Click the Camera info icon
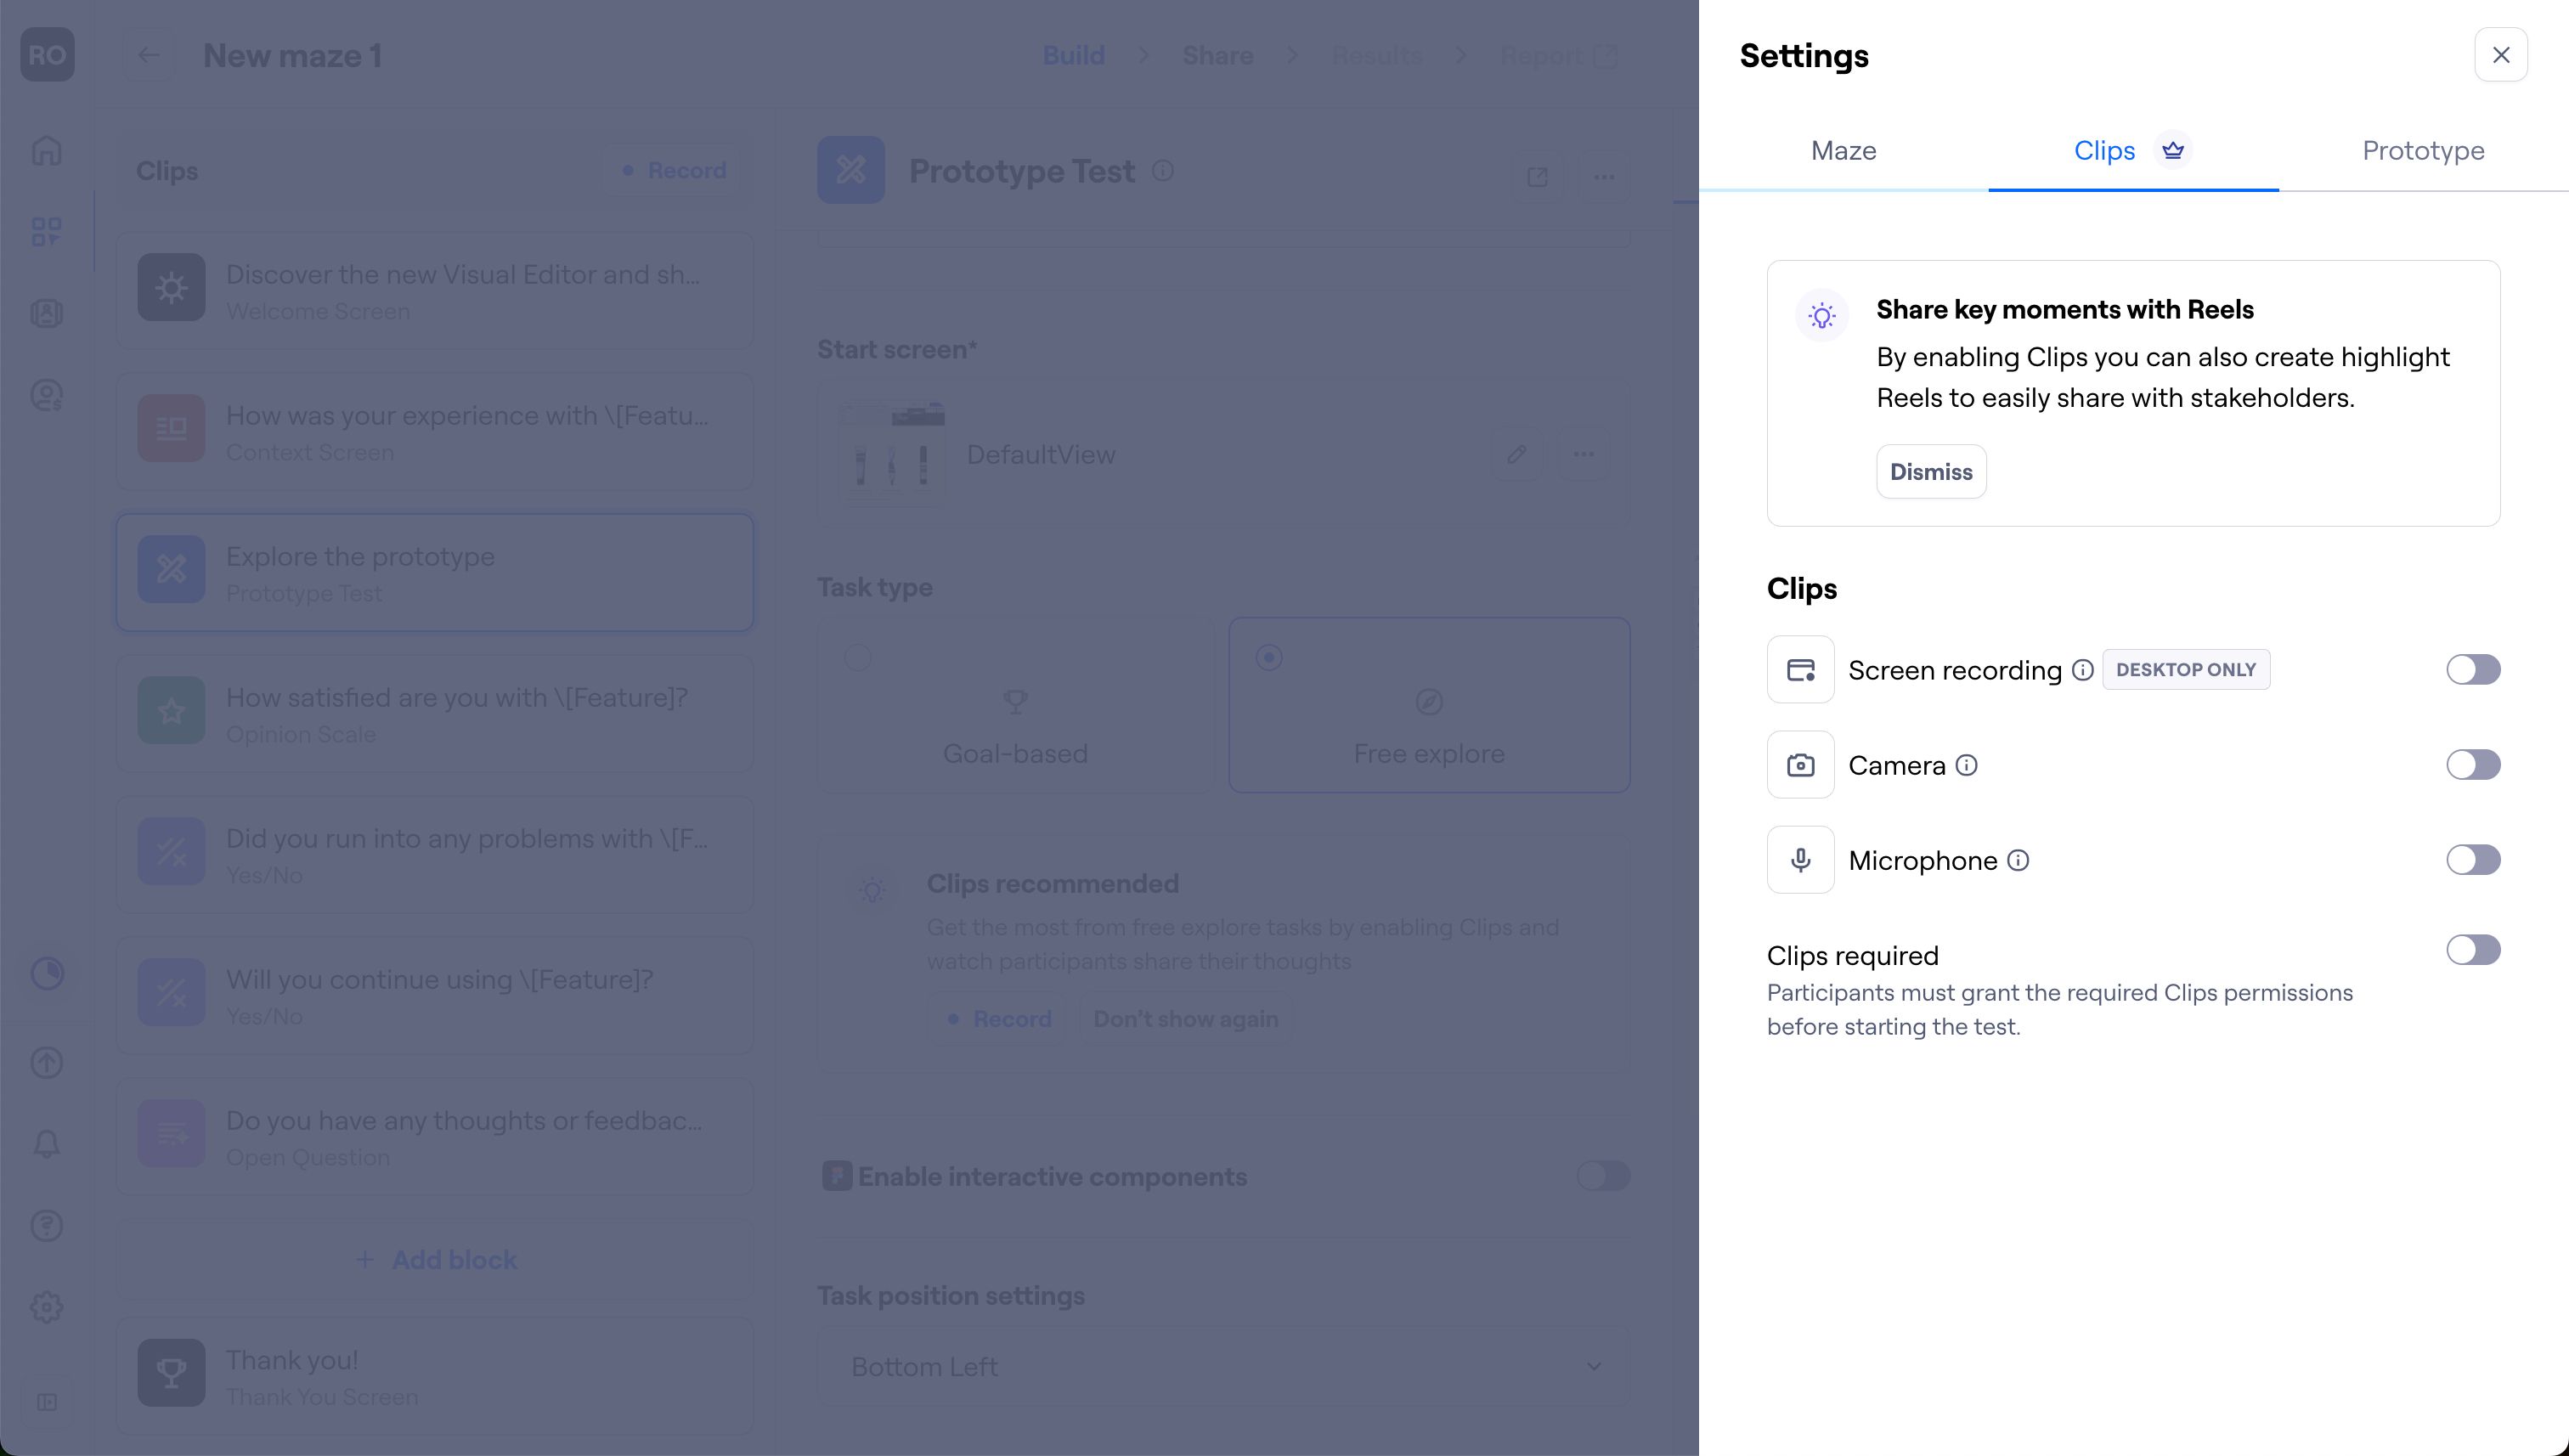The height and width of the screenshot is (1456, 2569). tap(1966, 765)
